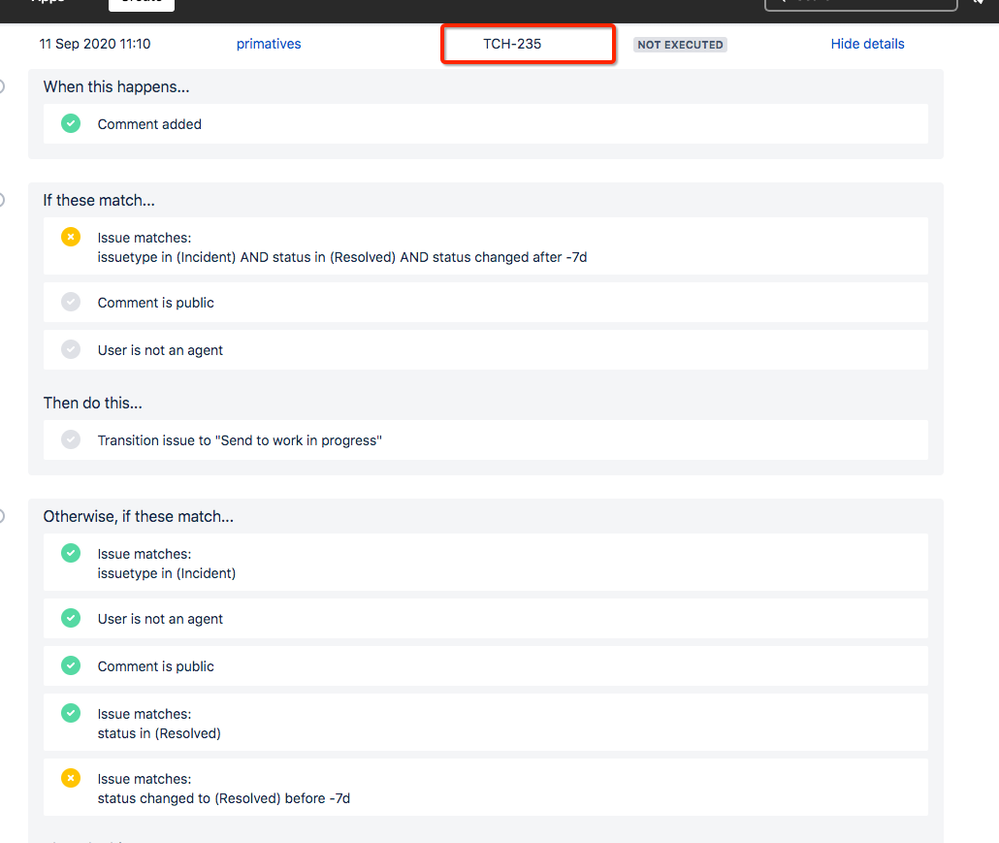The width and height of the screenshot is (999, 843).
Task: Click the yellow failed icon beside "status changed to (Resolved) before -7d"
Action: [71, 778]
